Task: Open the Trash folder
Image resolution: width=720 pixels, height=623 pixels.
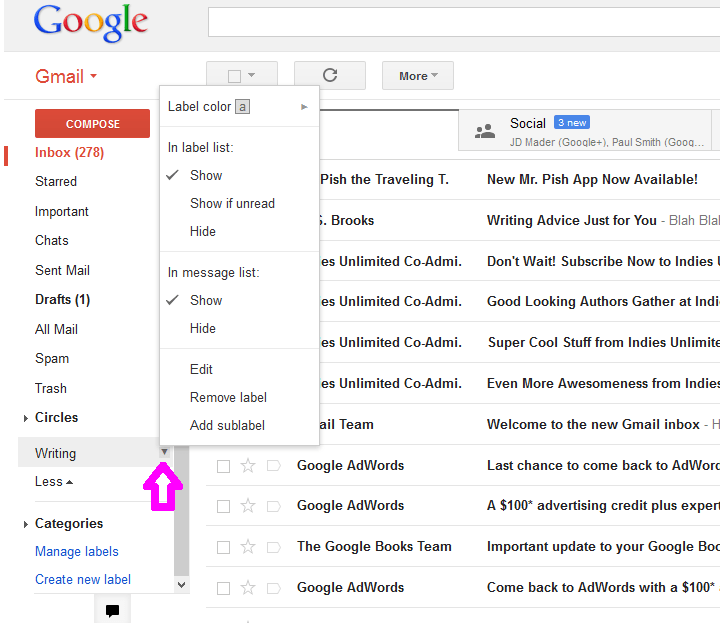Action: 51,388
